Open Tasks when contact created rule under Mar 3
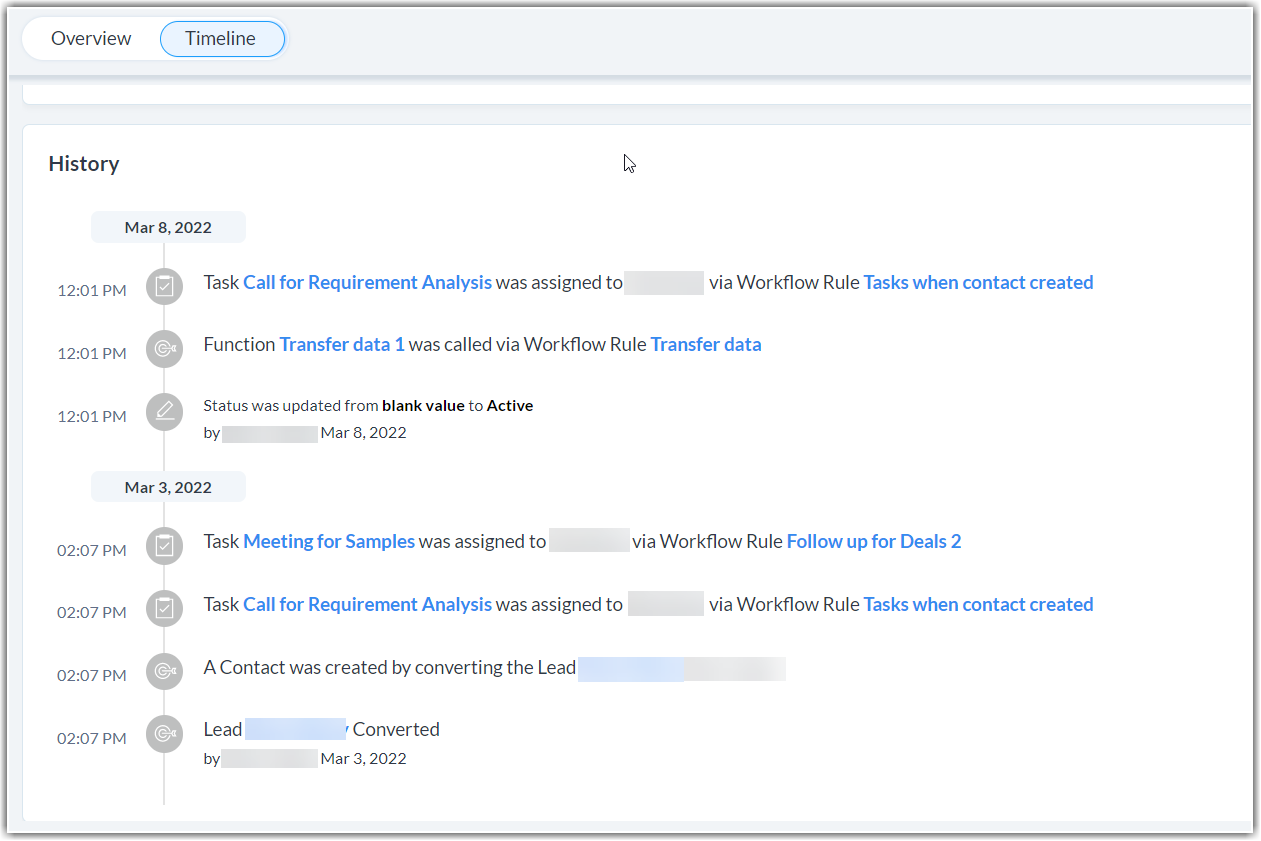 [977, 605]
